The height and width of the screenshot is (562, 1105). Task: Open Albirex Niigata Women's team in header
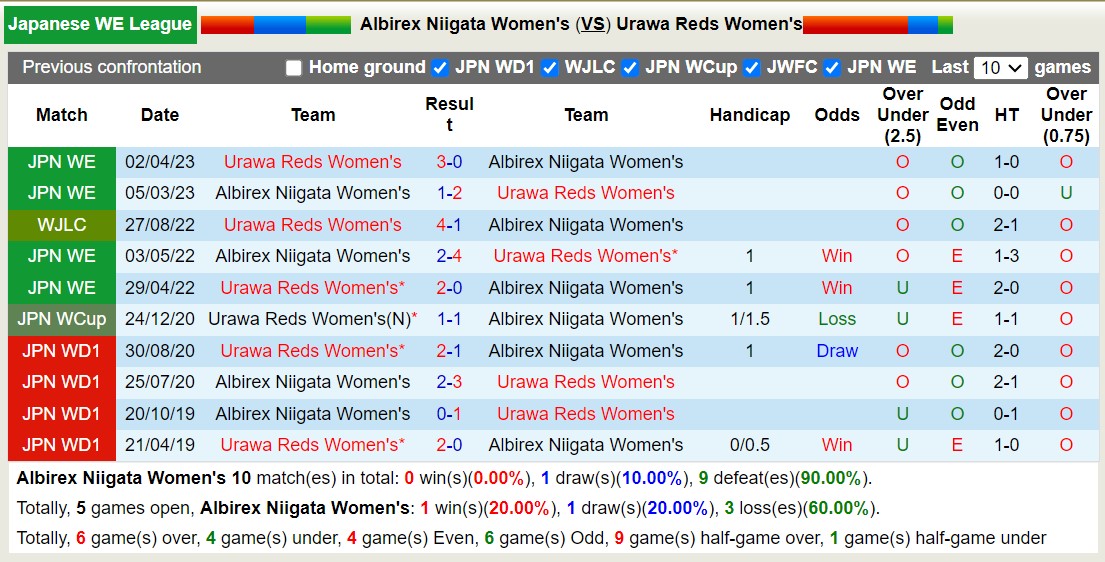click(465, 24)
